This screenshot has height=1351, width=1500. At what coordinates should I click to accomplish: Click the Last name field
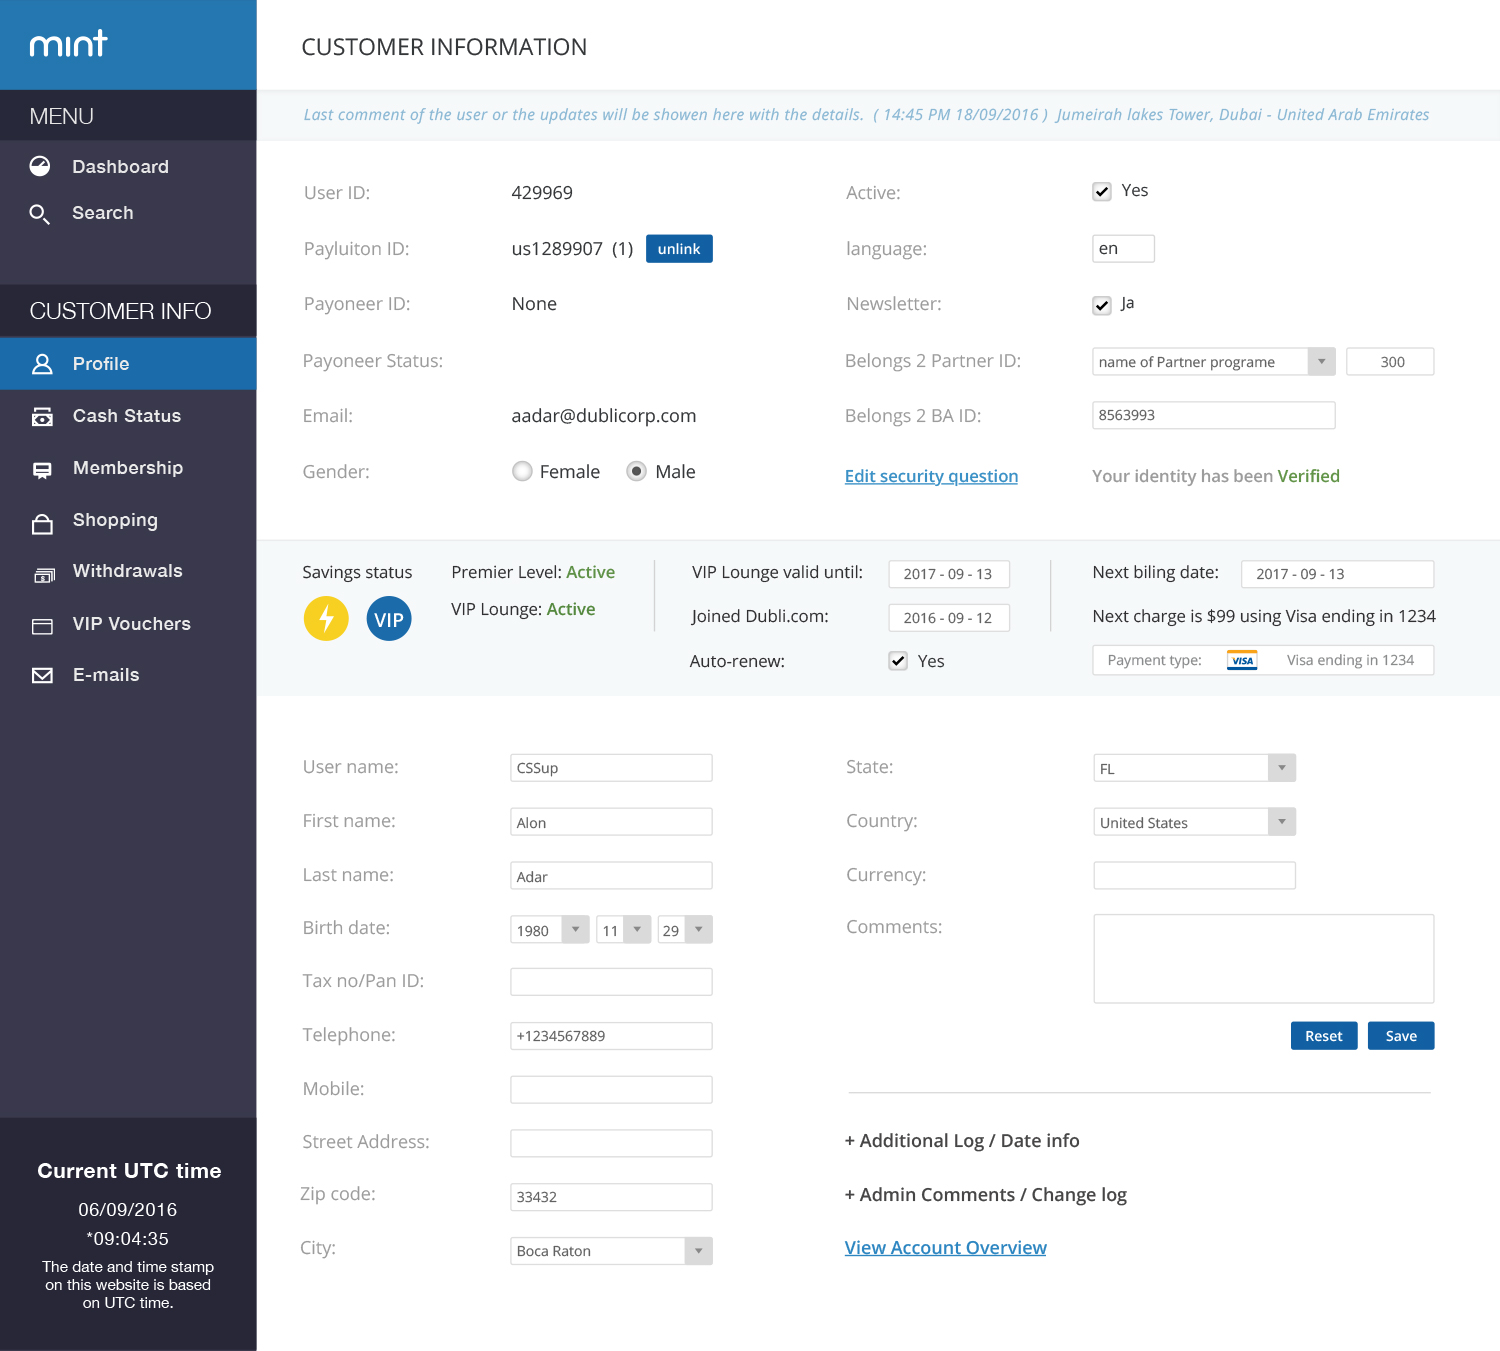612,876
